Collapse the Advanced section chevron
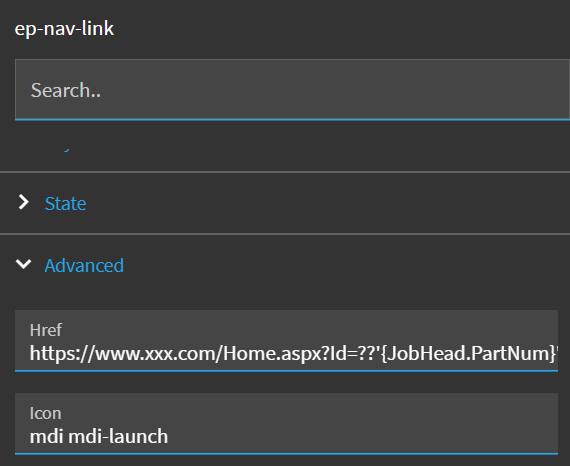The height and width of the screenshot is (466, 570). click(x=24, y=264)
